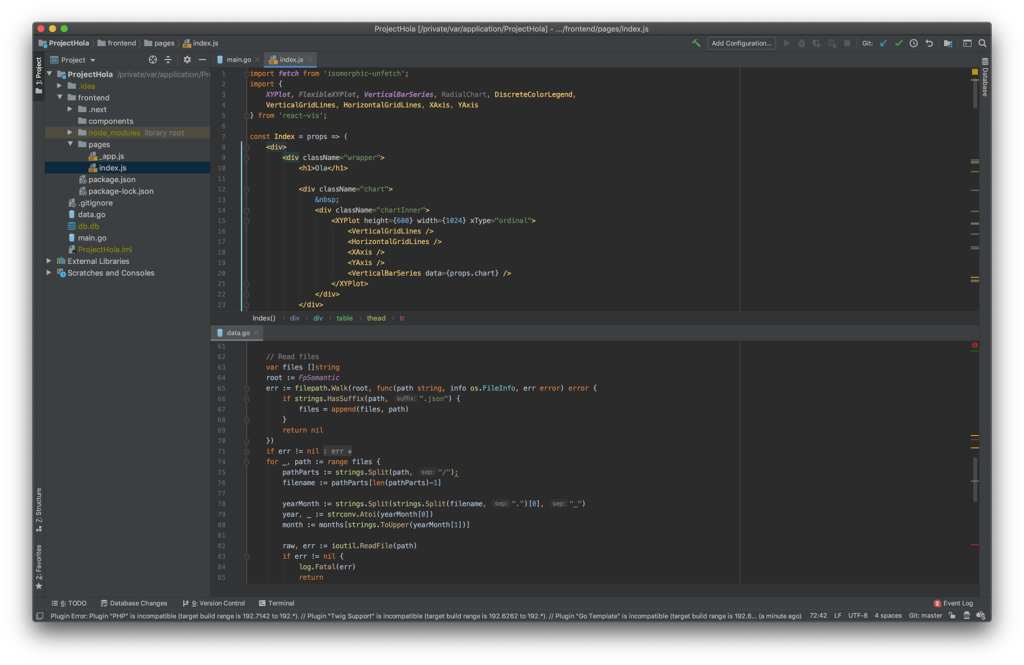
Task: Open the Git Show History clock icon
Action: 914,43
